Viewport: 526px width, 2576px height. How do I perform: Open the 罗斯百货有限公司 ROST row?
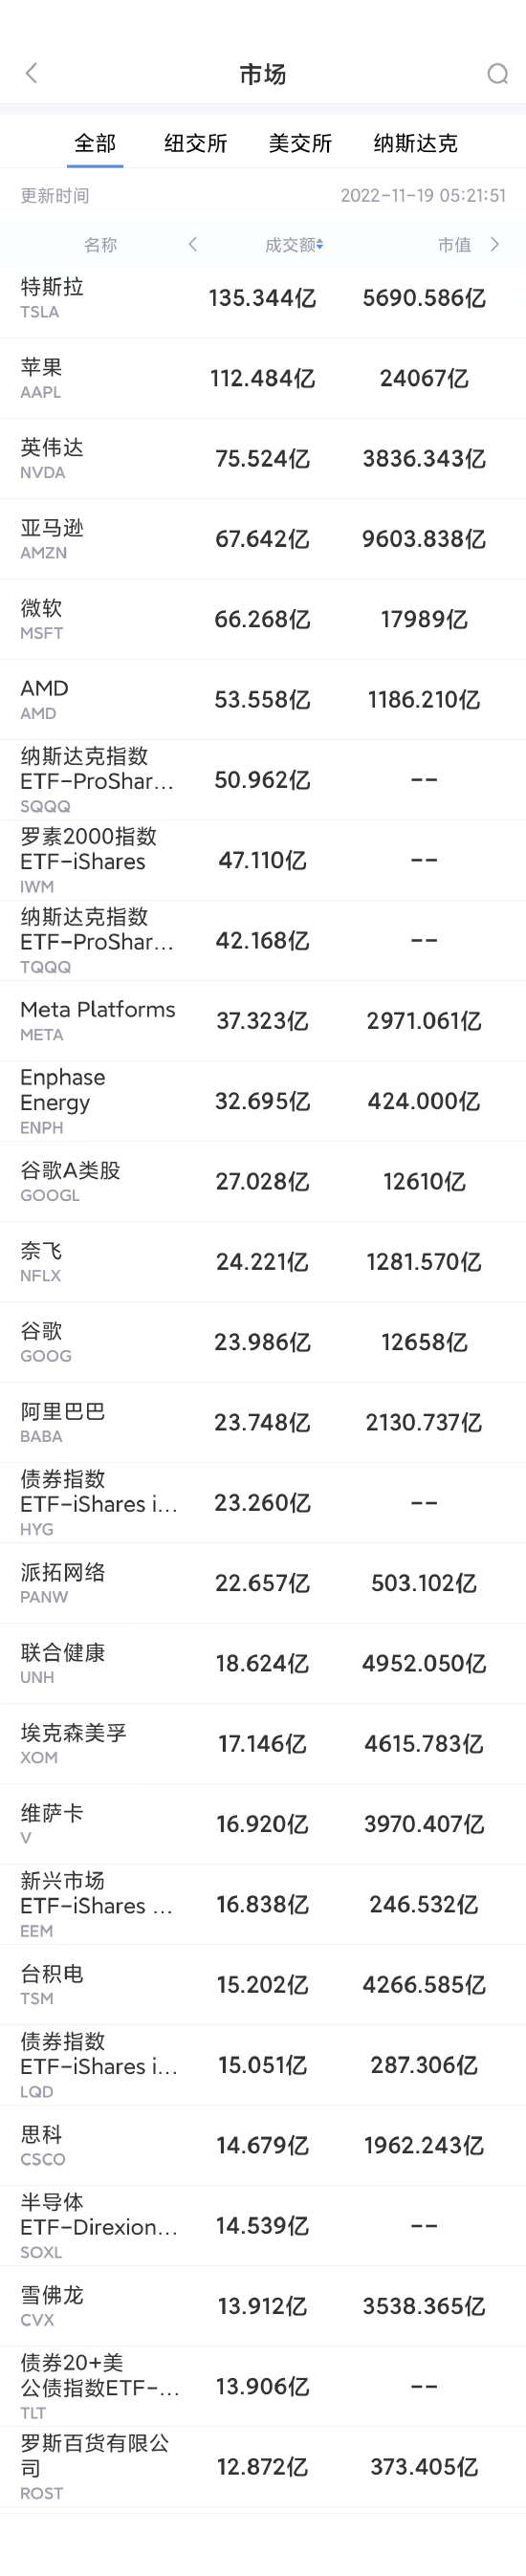[263, 2466]
